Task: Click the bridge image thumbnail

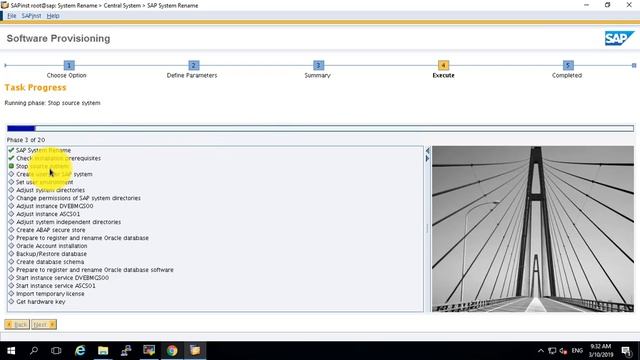Action: coord(533,229)
